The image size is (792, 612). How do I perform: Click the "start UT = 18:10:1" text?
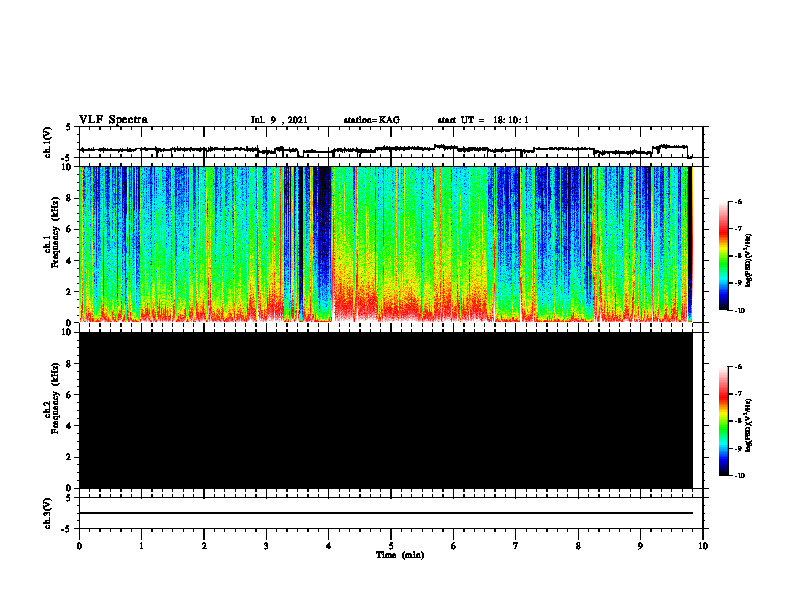[x=483, y=120]
